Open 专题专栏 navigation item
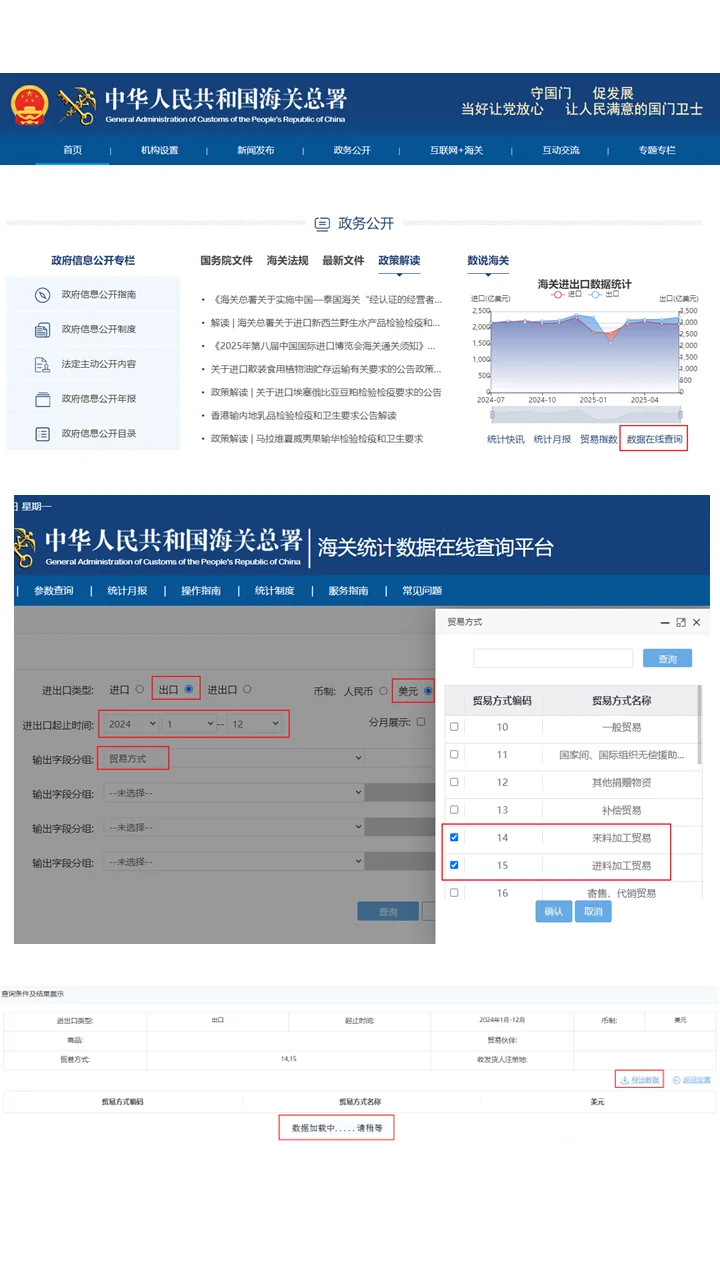Image resolution: width=720 pixels, height=1280 pixels. tap(657, 150)
